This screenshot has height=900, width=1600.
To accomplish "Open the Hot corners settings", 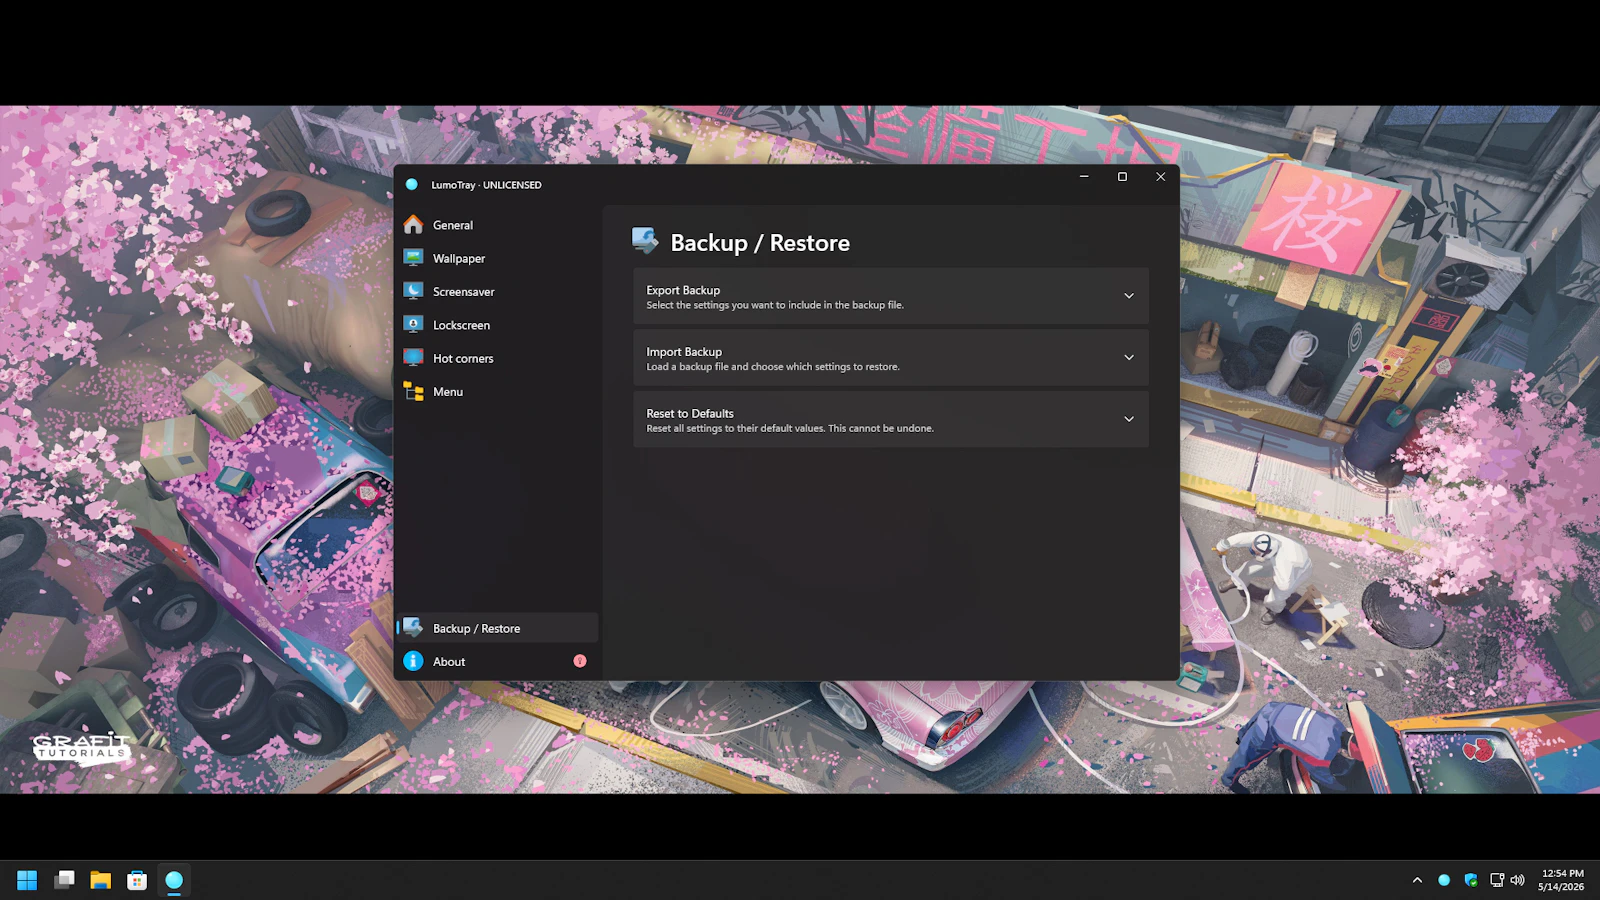I will 498,358.
